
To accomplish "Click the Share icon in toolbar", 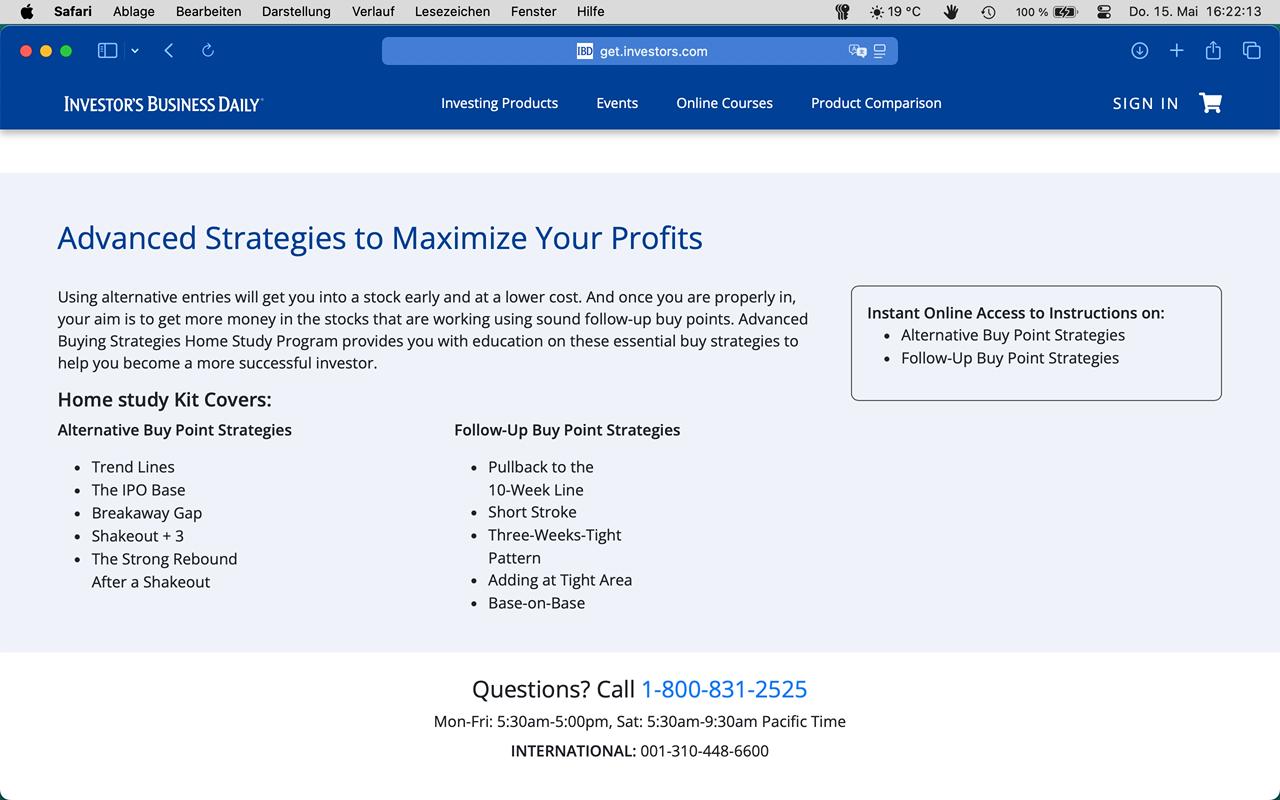I will [x=1213, y=51].
